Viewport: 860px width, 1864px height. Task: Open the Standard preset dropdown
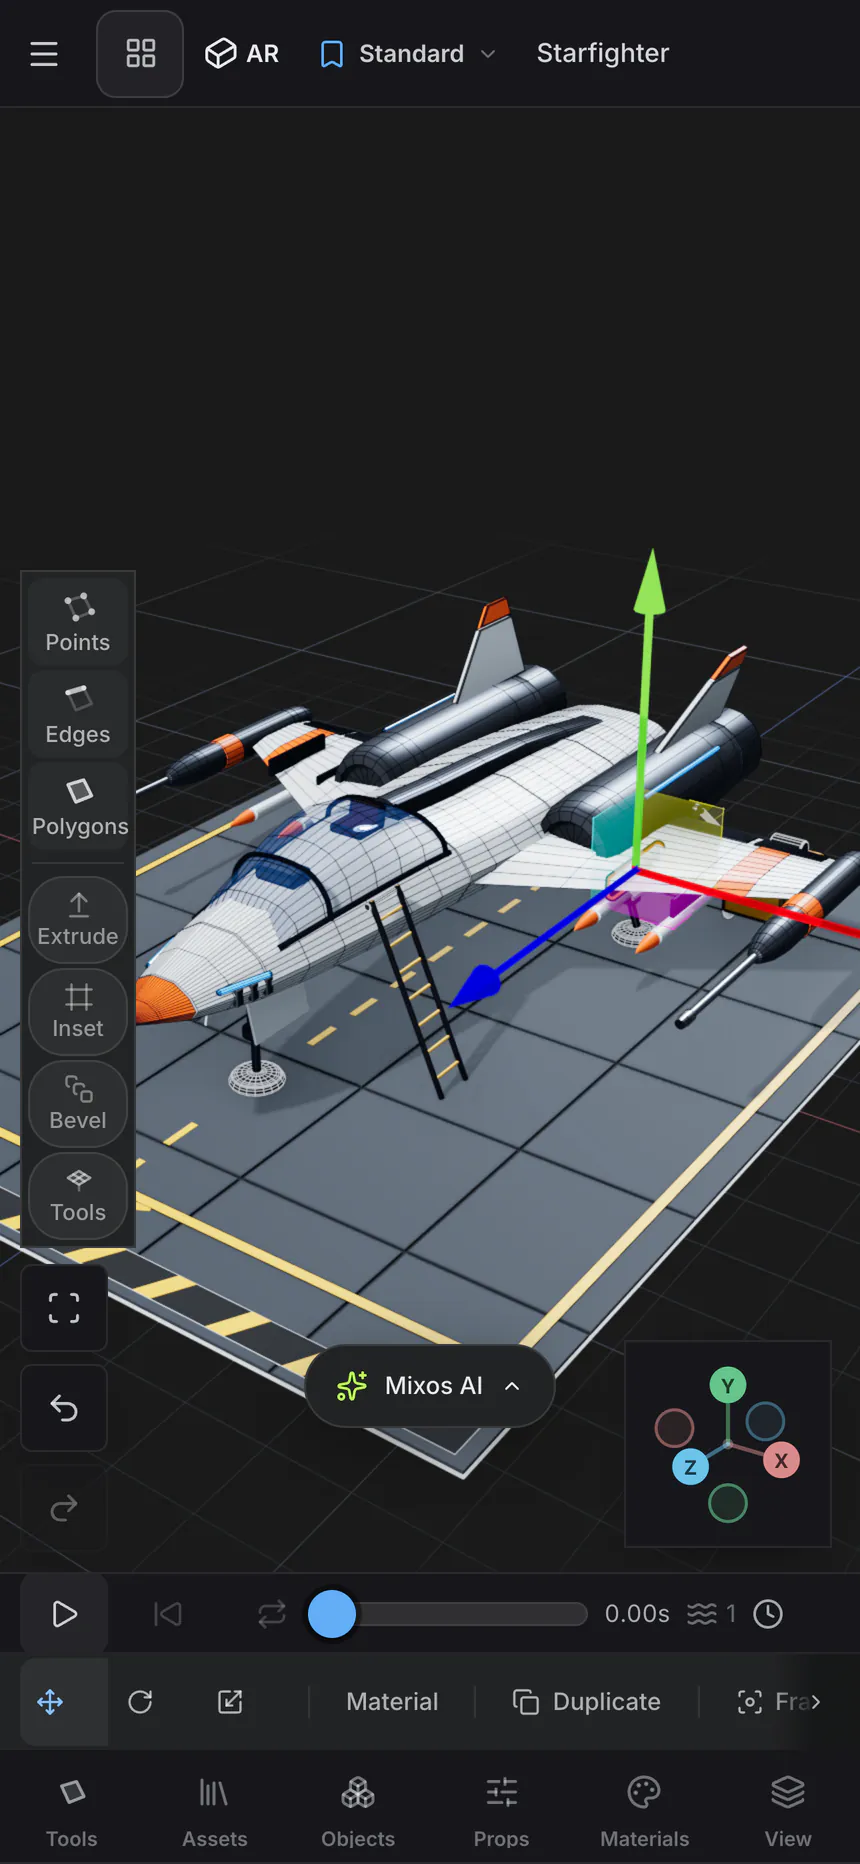408,54
